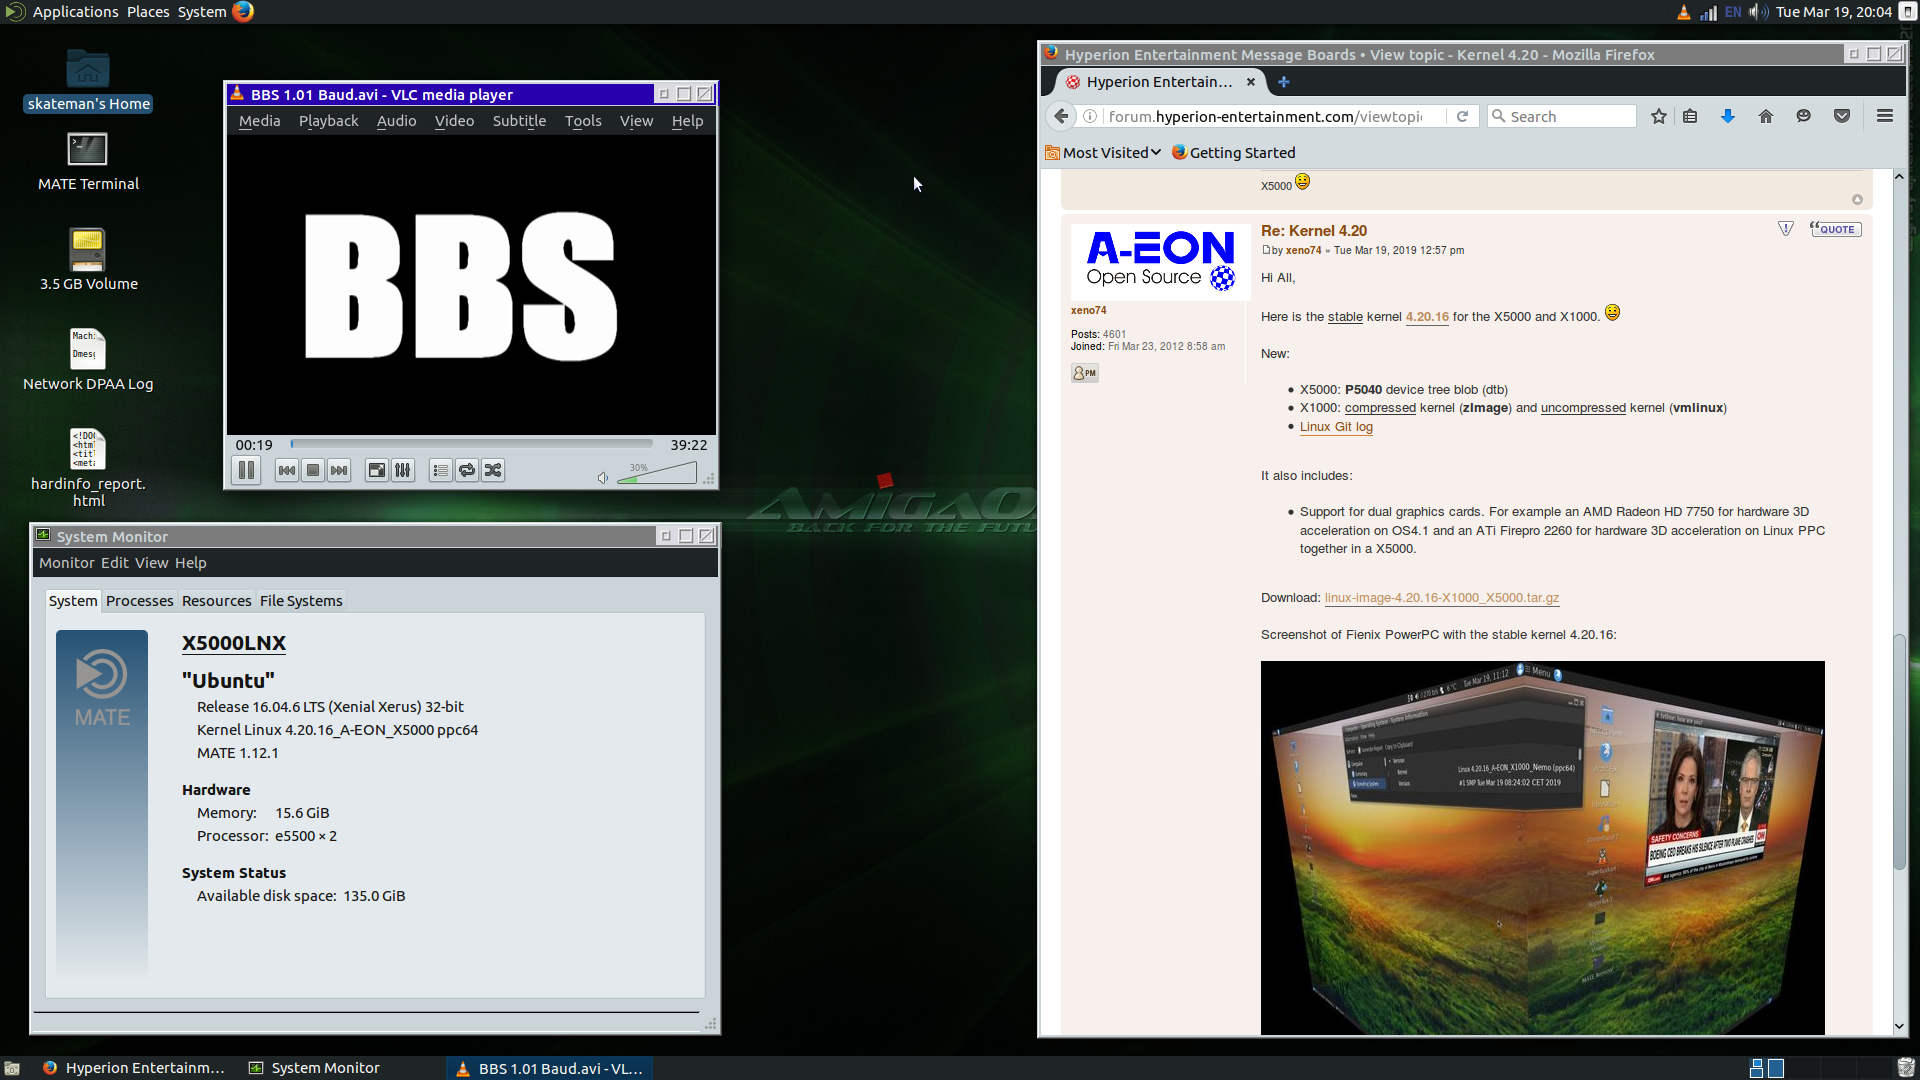Open VLC Media menu
This screenshot has height=1080, width=1920.
tap(260, 121)
